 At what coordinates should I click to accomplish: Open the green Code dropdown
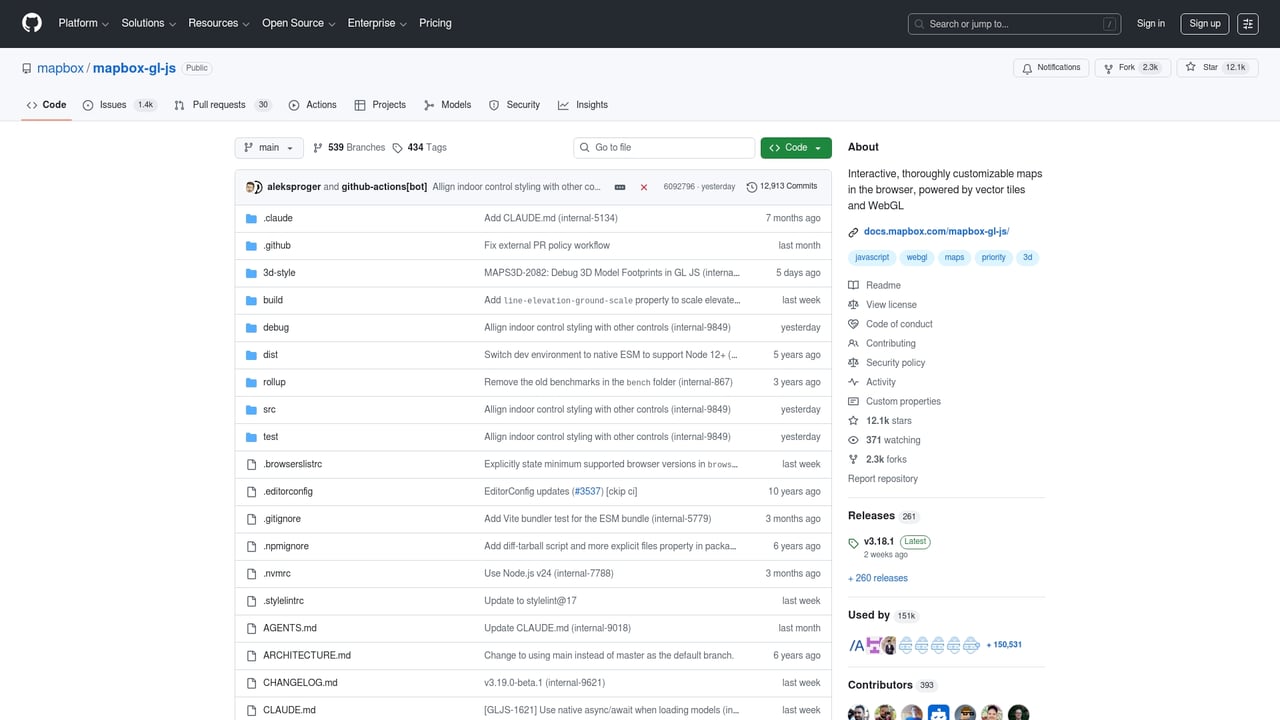click(x=795, y=147)
